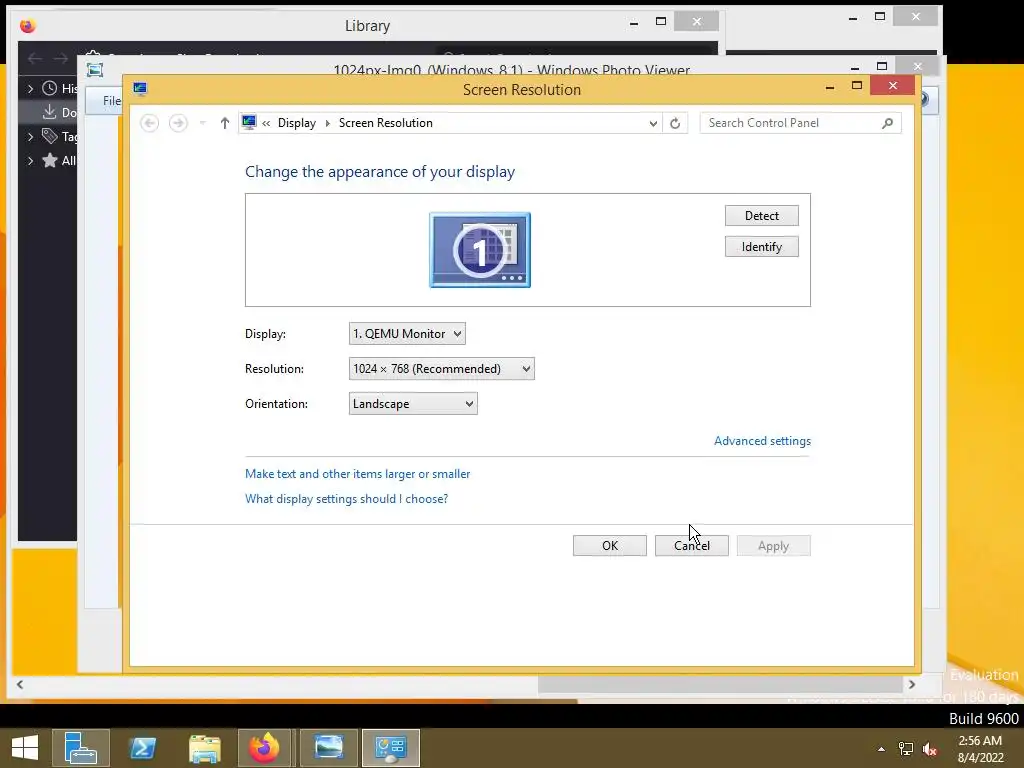The width and height of the screenshot is (1024, 768).
Task: Expand Tags item in Library sidebar
Action: (x=30, y=136)
